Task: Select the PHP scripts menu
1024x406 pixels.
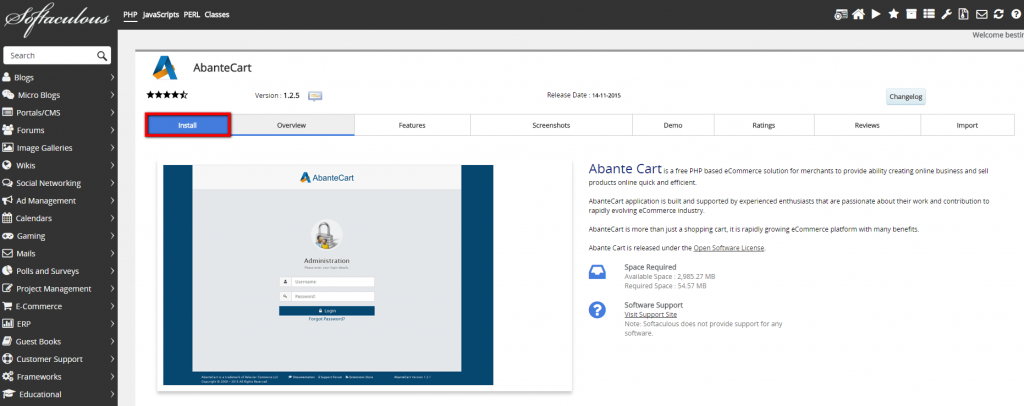Action: tap(130, 14)
